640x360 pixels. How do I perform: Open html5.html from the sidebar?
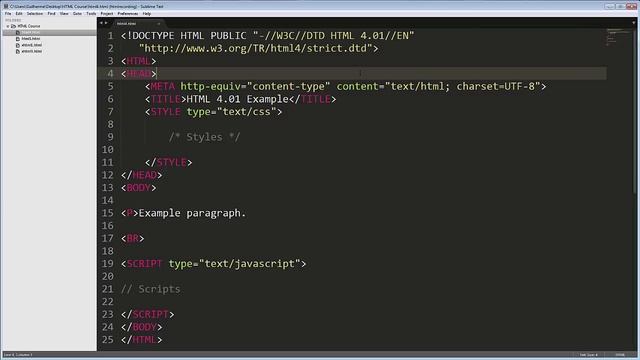point(31,39)
